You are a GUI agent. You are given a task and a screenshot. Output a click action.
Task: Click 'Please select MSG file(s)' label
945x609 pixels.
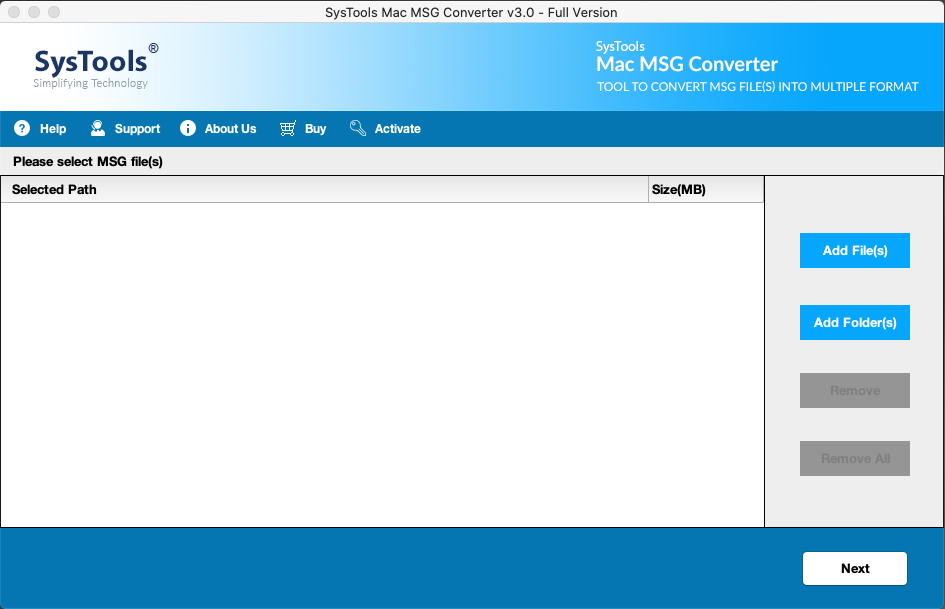point(88,162)
